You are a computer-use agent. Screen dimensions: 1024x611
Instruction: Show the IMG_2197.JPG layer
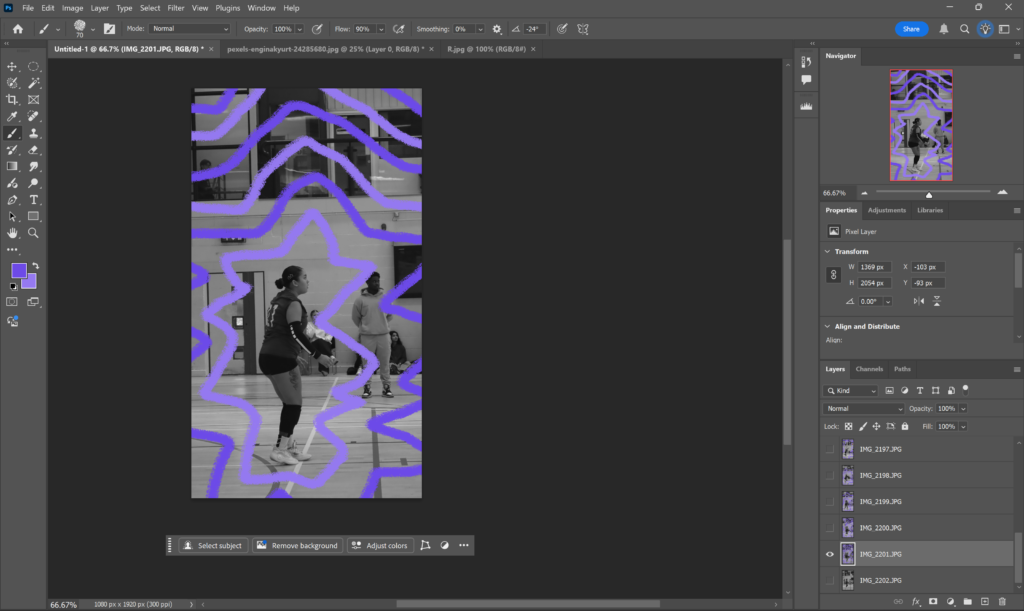tap(829, 450)
